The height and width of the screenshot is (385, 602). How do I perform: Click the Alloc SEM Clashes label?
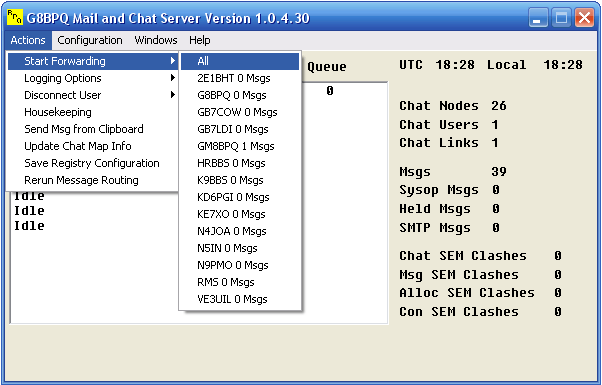pyautogui.click(x=467, y=293)
